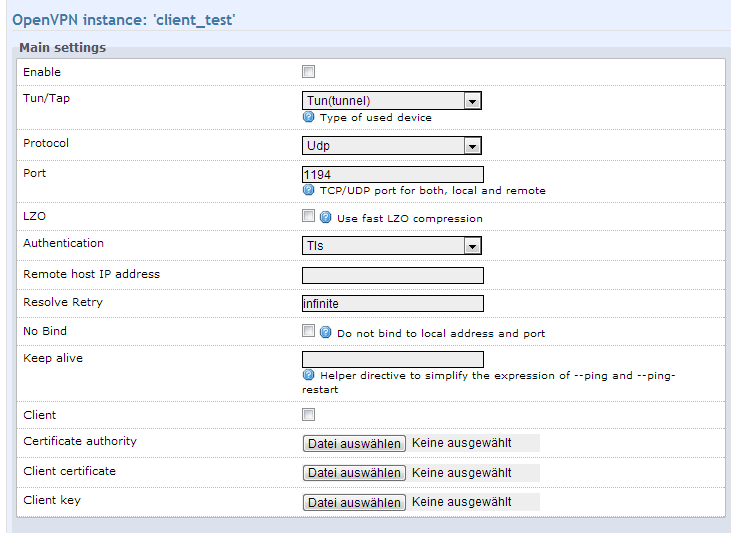Click help icon beside No Bind checkbox
Viewport: 731px width, 533px height.
(325, 332)
